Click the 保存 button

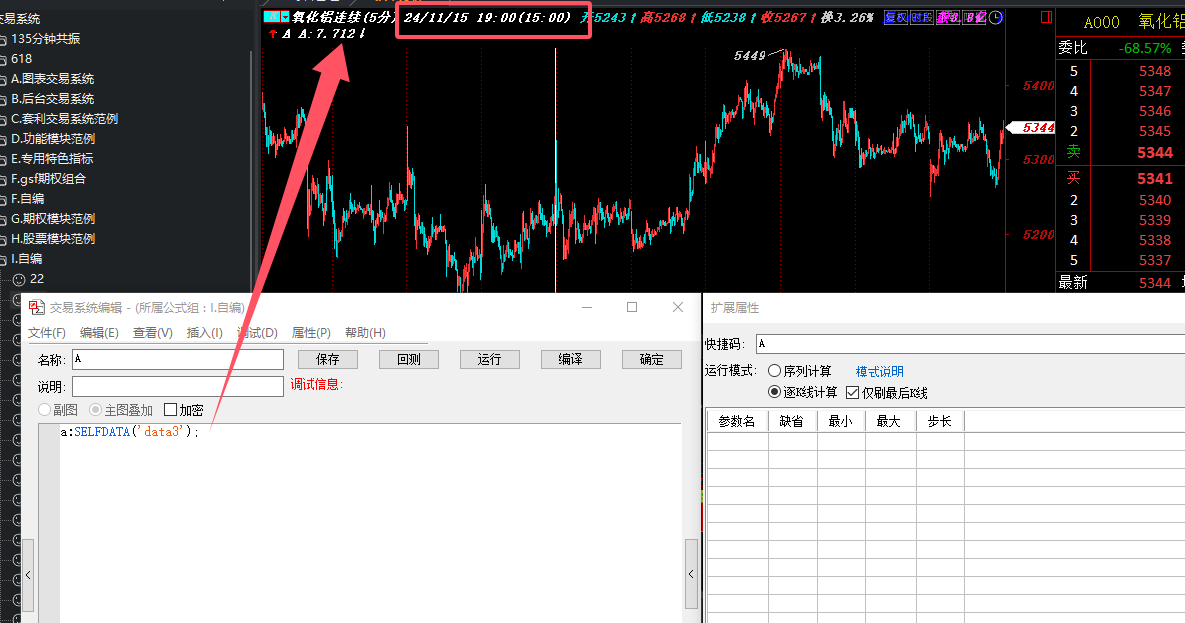click(x=327, y=359)
